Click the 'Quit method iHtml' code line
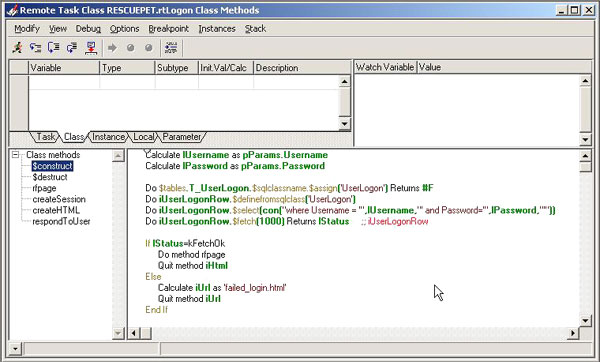The image size is (600, 362). [x=193, y=266]
